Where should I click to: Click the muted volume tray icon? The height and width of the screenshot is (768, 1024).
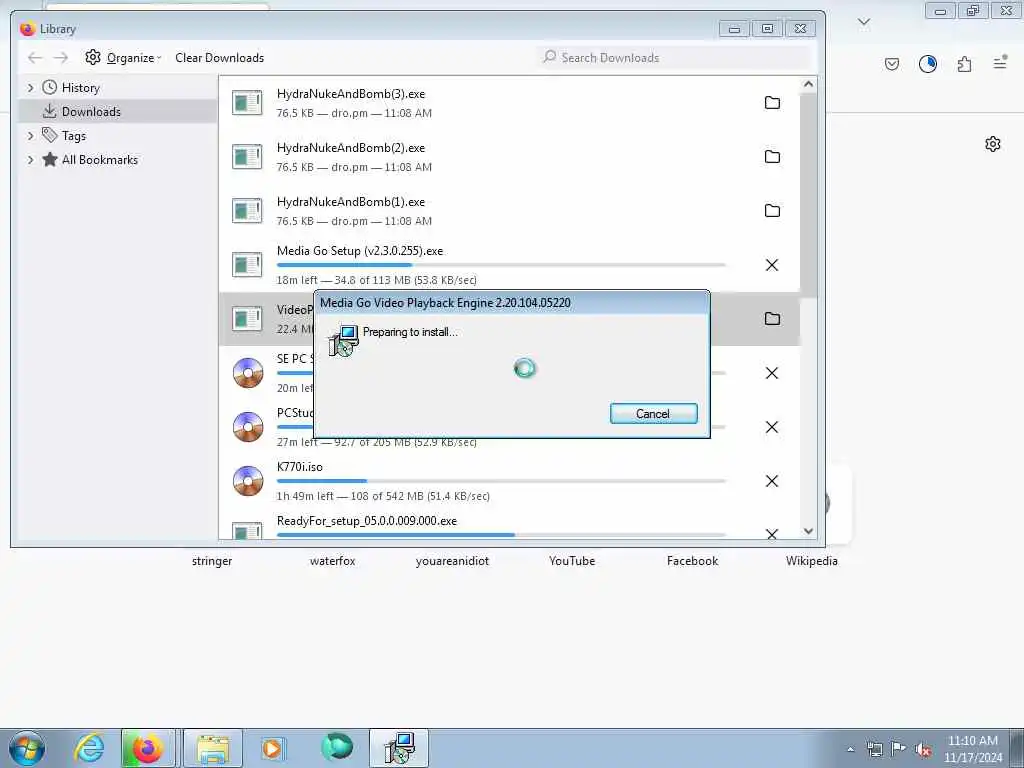tap(922, 749)
